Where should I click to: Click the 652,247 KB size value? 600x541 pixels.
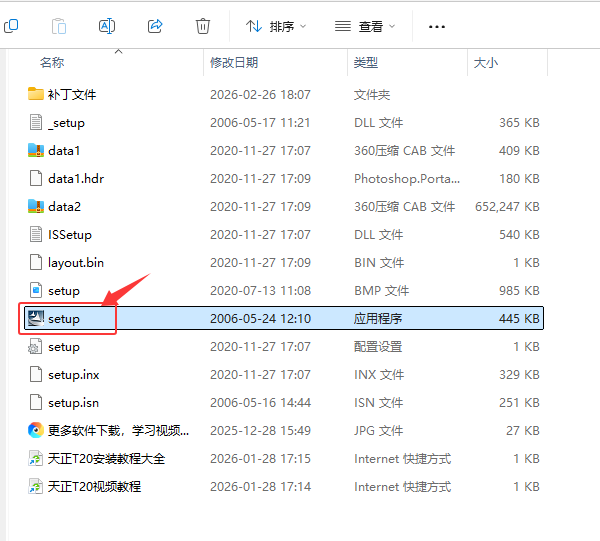507,207
